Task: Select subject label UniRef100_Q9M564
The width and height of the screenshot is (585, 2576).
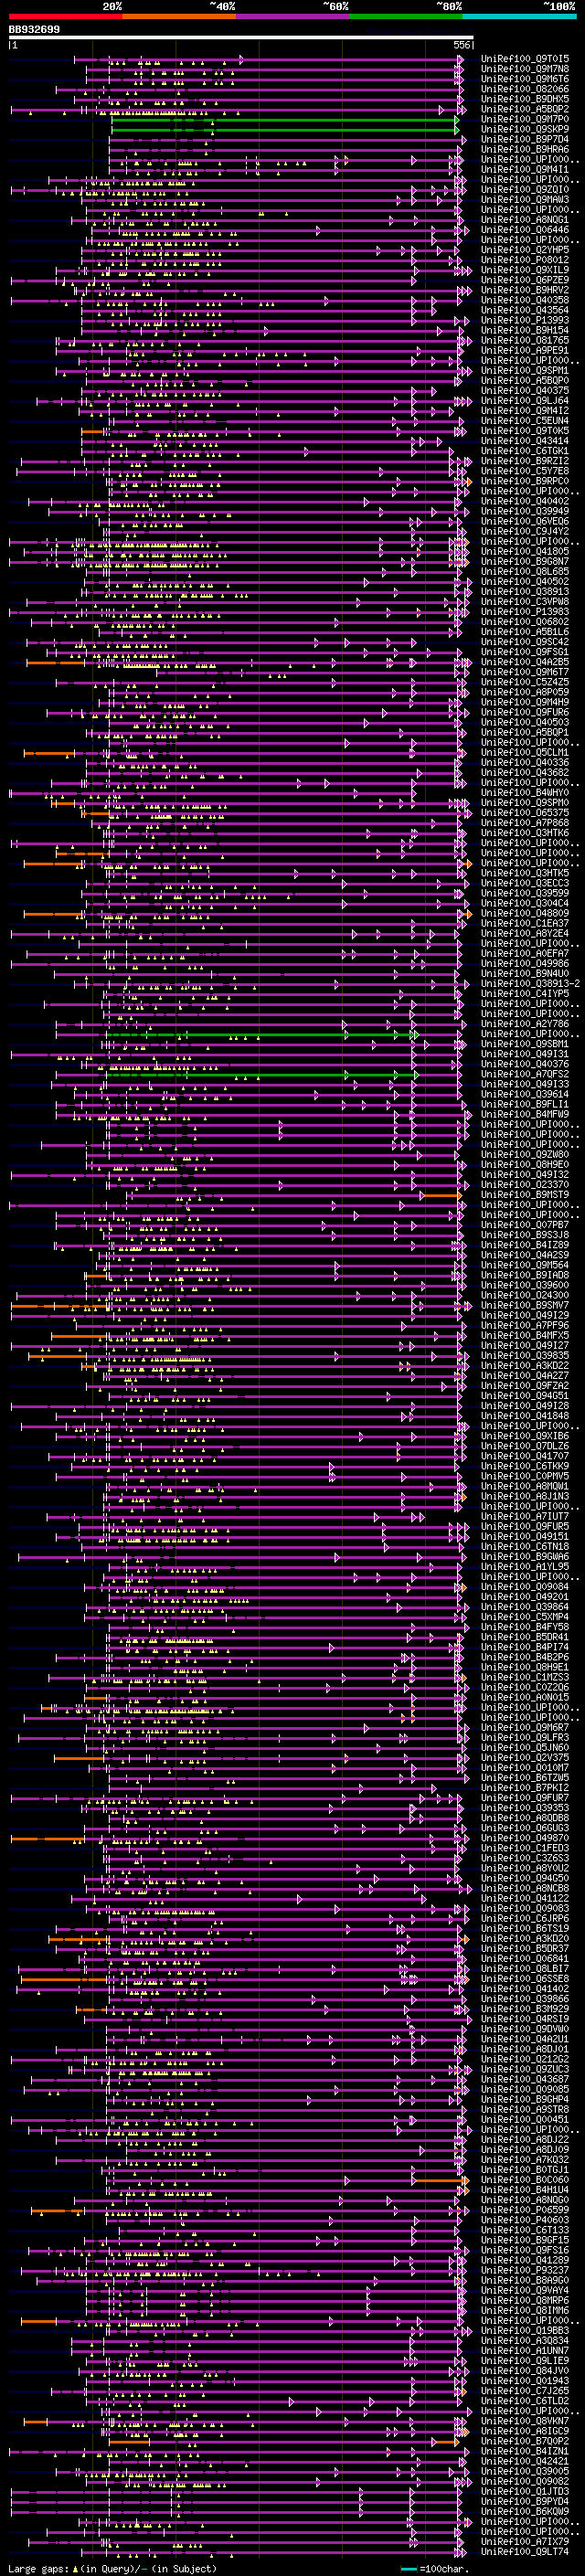Action: tap(525, 1265)
